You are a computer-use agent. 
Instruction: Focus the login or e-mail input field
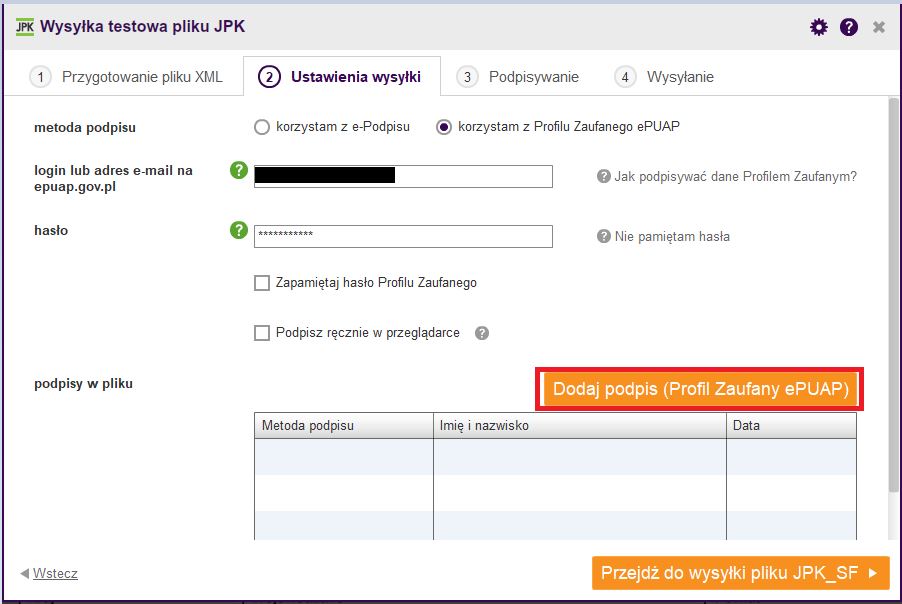pos(403,176)
